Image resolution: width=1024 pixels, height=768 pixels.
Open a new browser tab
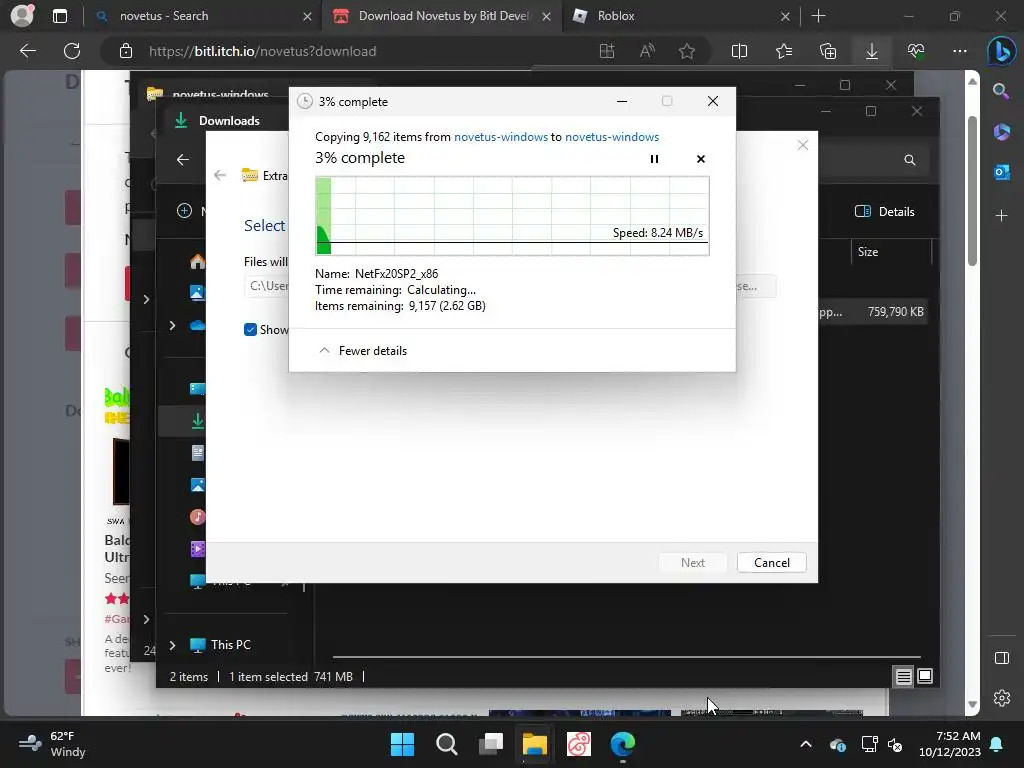tap(818, 16)
